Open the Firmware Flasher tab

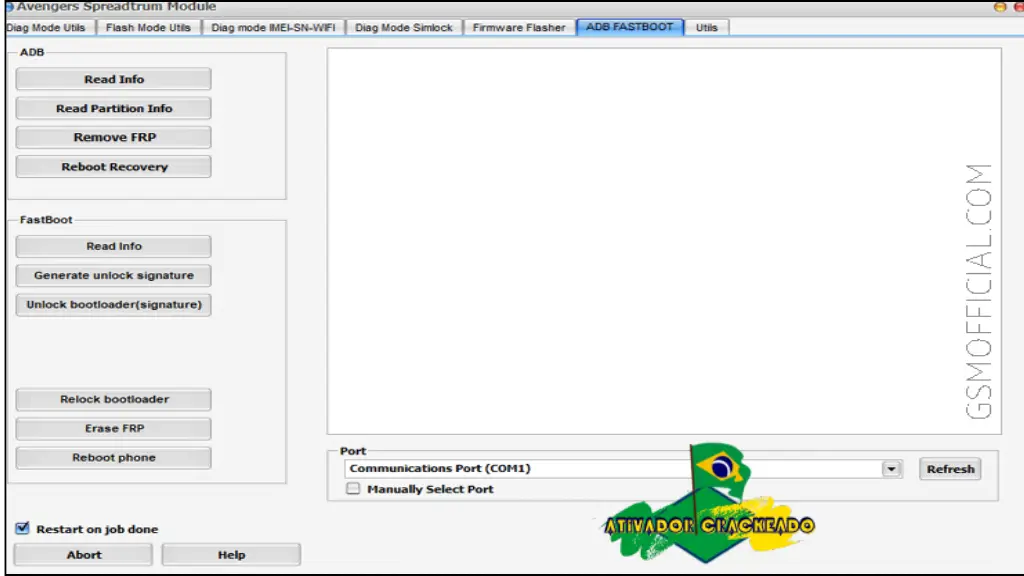point(518,27)
